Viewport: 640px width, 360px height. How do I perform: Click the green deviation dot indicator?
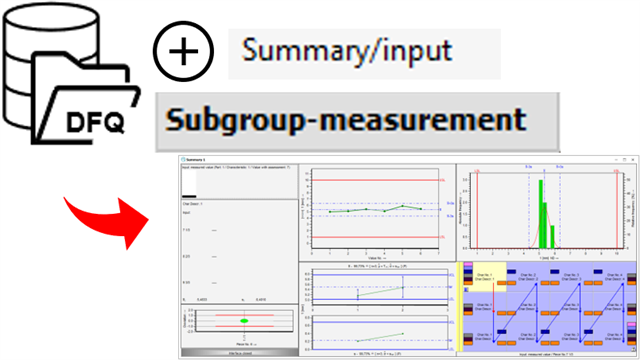coord(244,321)
